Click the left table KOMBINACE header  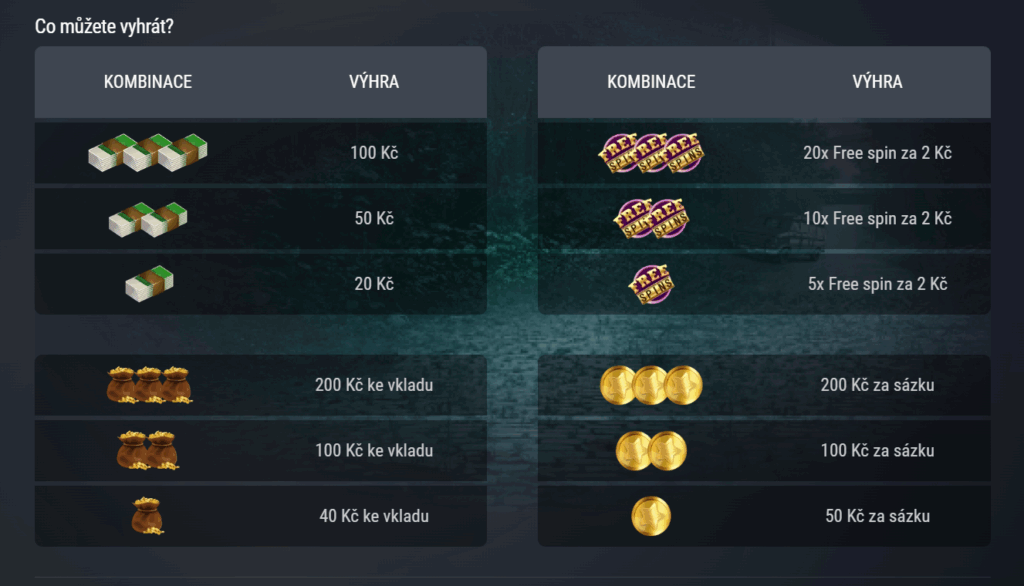tap(148, 82)
